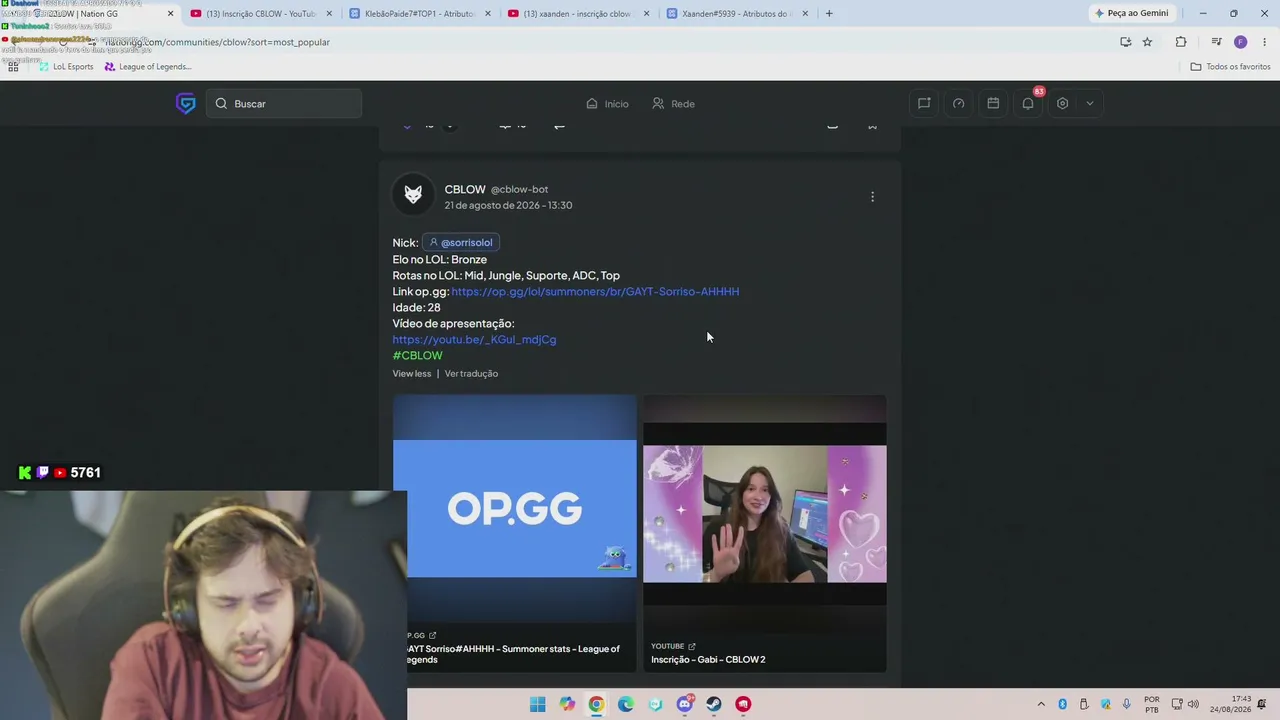Image resolution: width=1280 pixels, height=720 pixels.
Task: Open the calendar icon in header
Action: (993, 103)
